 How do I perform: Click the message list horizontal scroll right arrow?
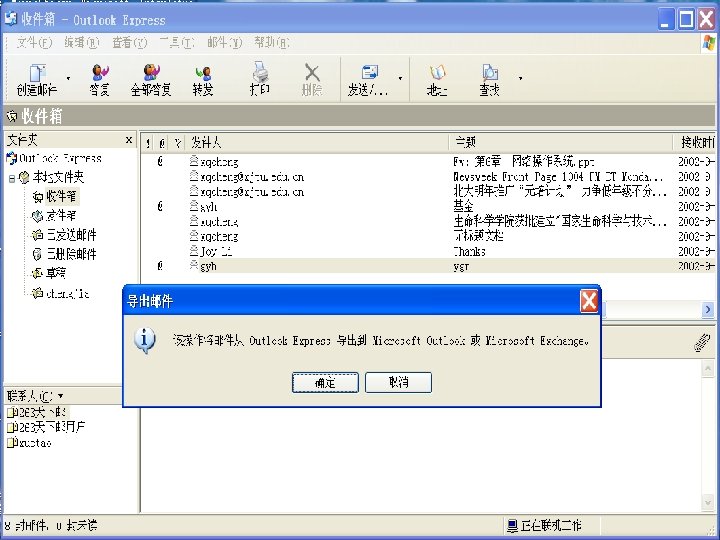tap(708, 310)
